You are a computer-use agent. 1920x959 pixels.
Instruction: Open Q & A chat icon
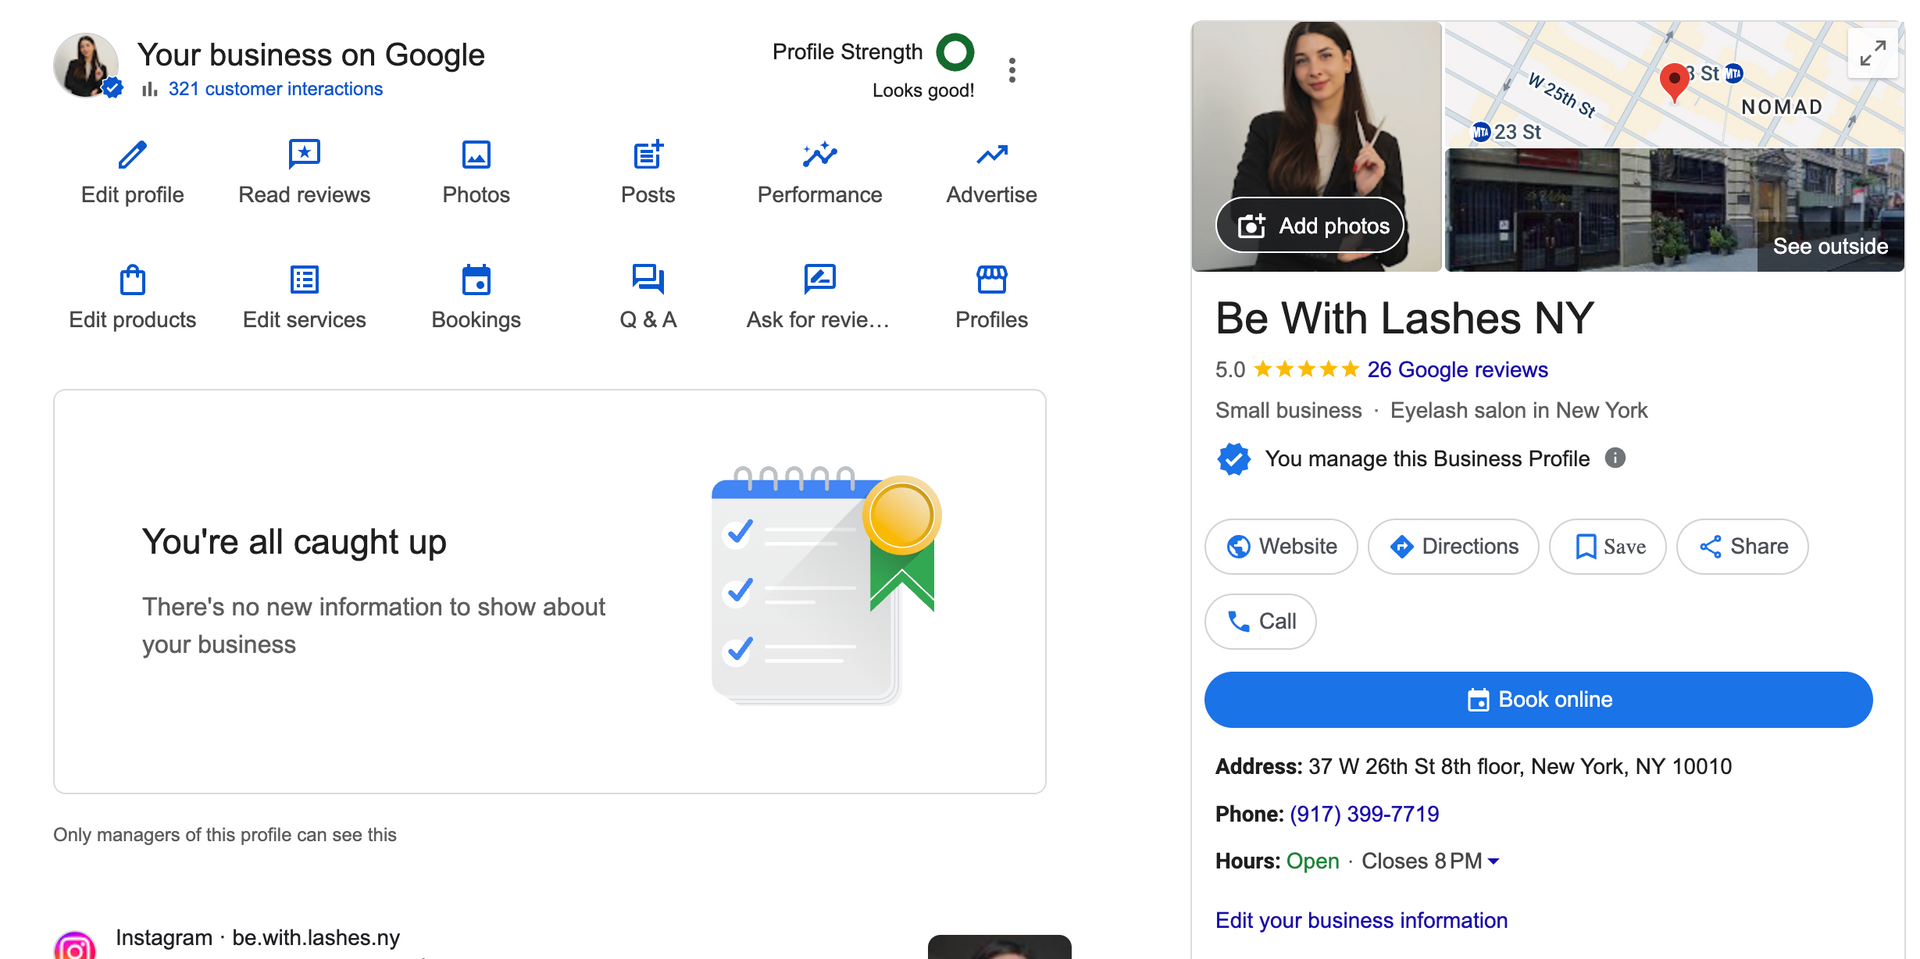(x=648, y=280)
